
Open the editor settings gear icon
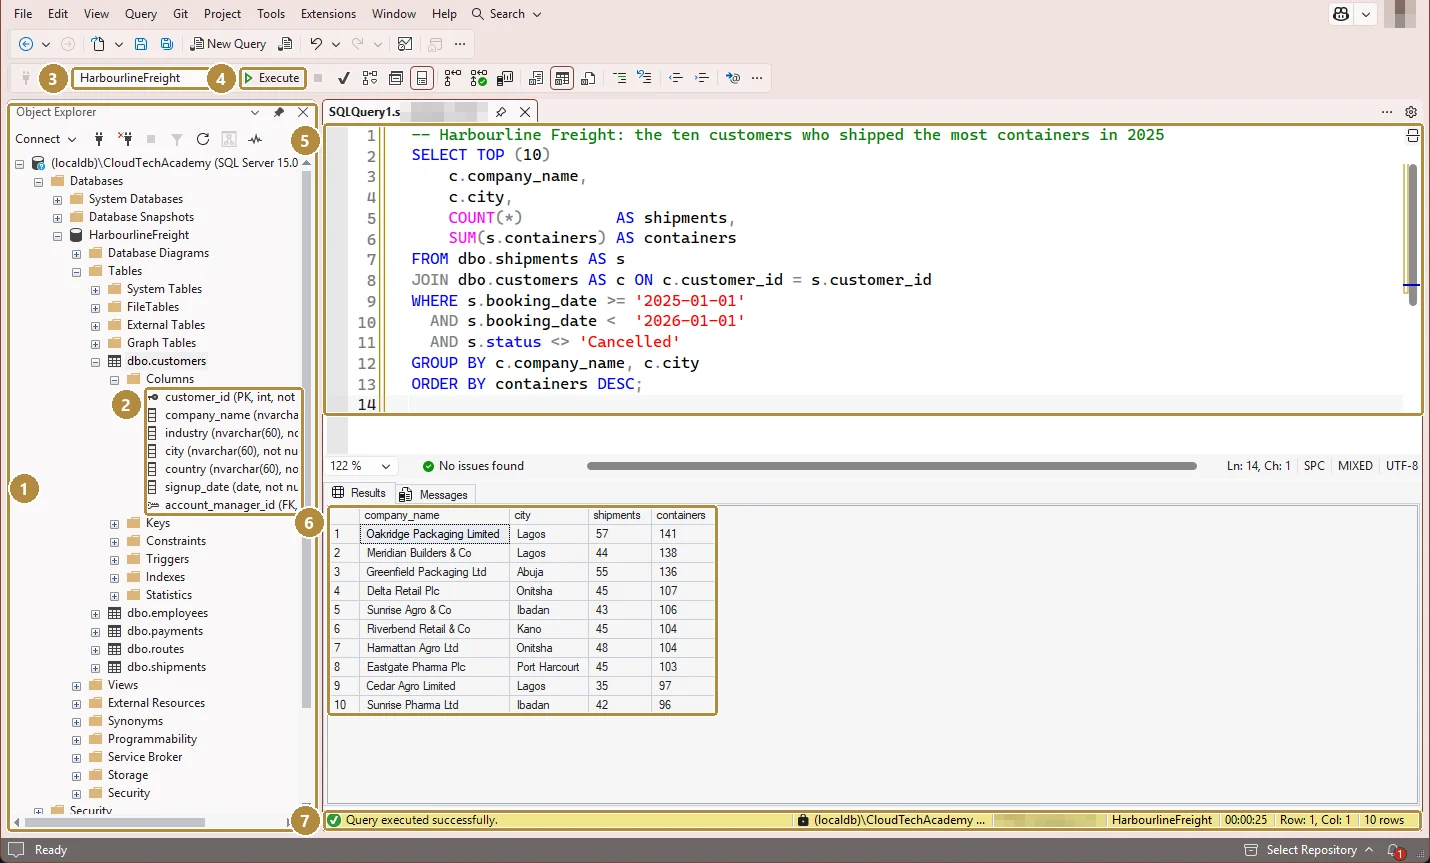(x=1411, y=112)
